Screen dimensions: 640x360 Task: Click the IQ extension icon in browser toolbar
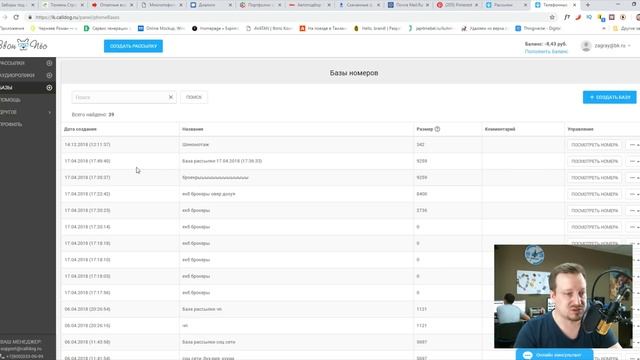coord(589,17)
